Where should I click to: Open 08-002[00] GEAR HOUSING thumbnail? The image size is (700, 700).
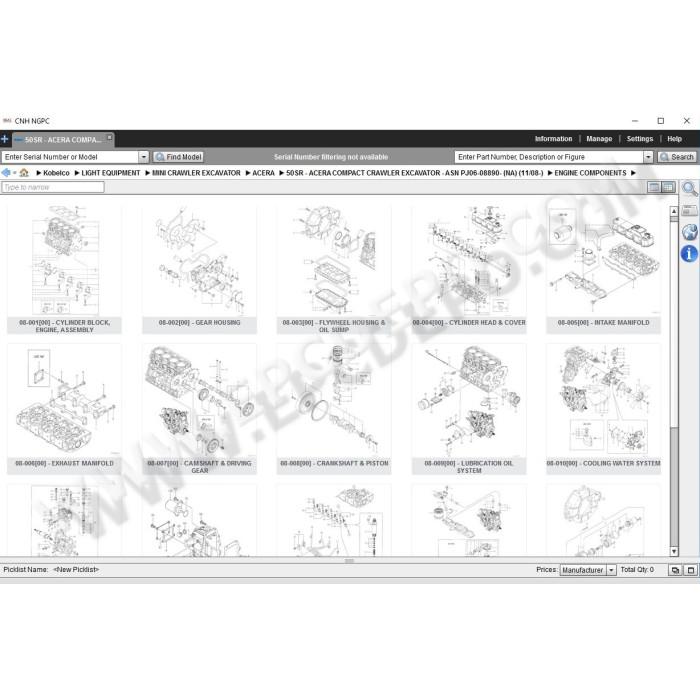tap(200, 269)
